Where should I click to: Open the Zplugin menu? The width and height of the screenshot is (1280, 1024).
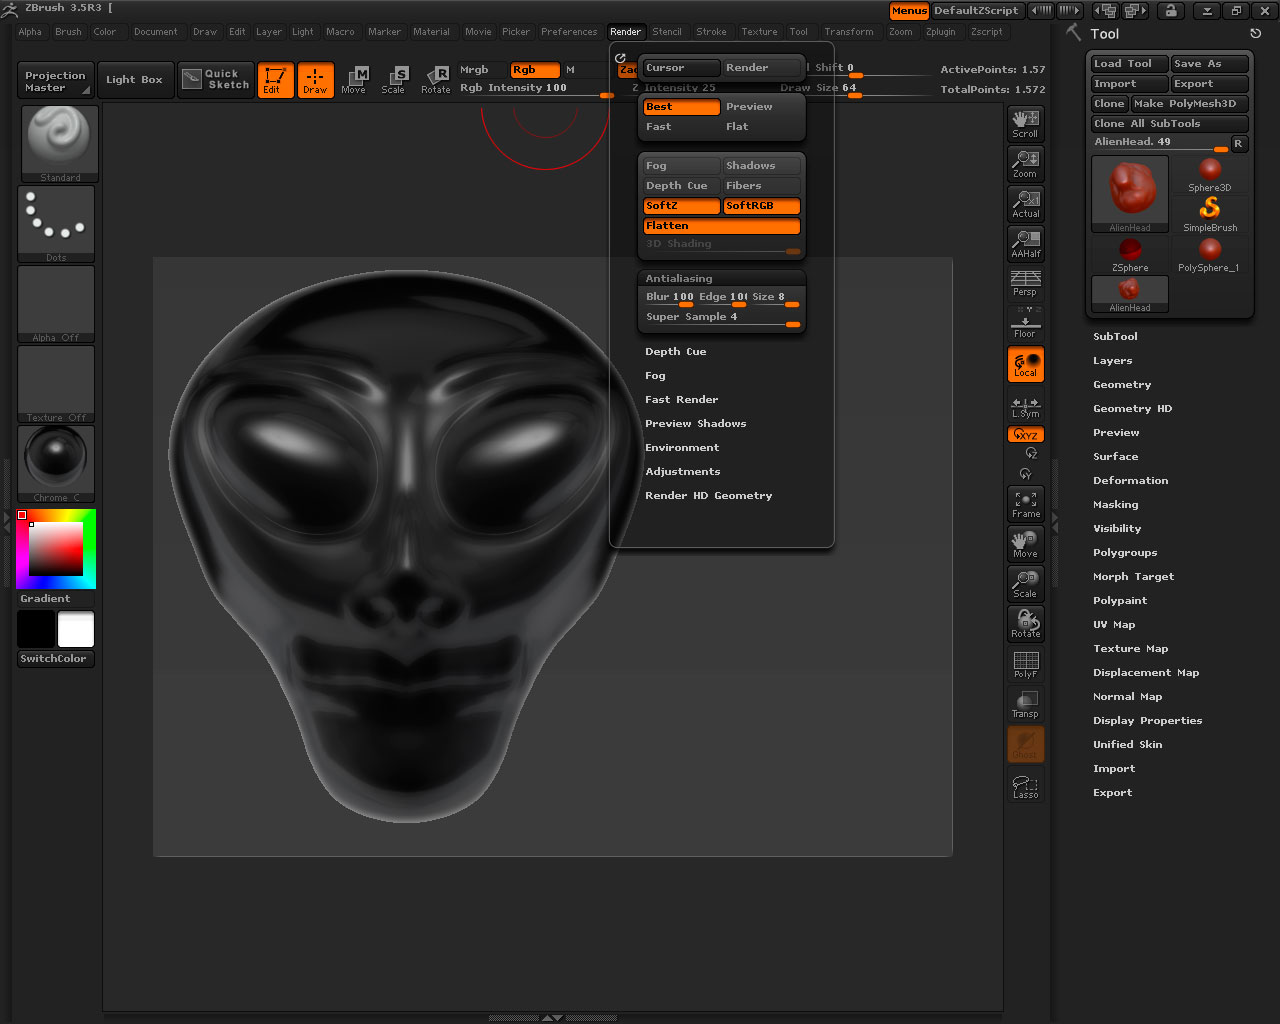(940, 32)
